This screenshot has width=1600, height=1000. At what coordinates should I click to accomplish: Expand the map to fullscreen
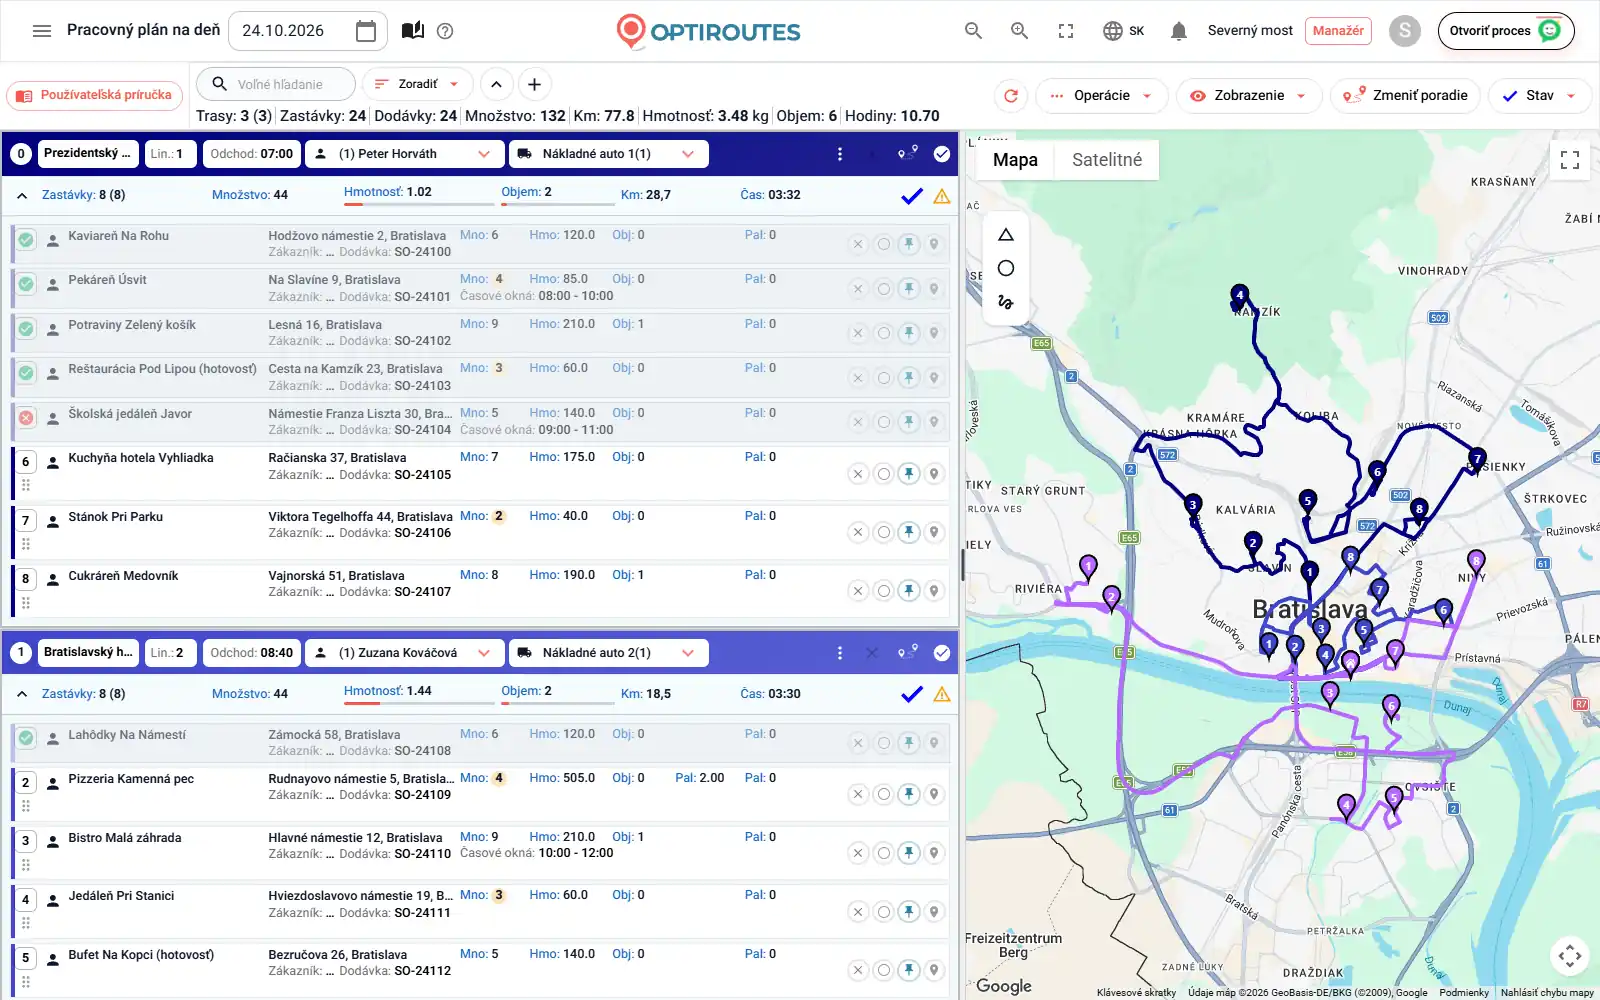1570,160
